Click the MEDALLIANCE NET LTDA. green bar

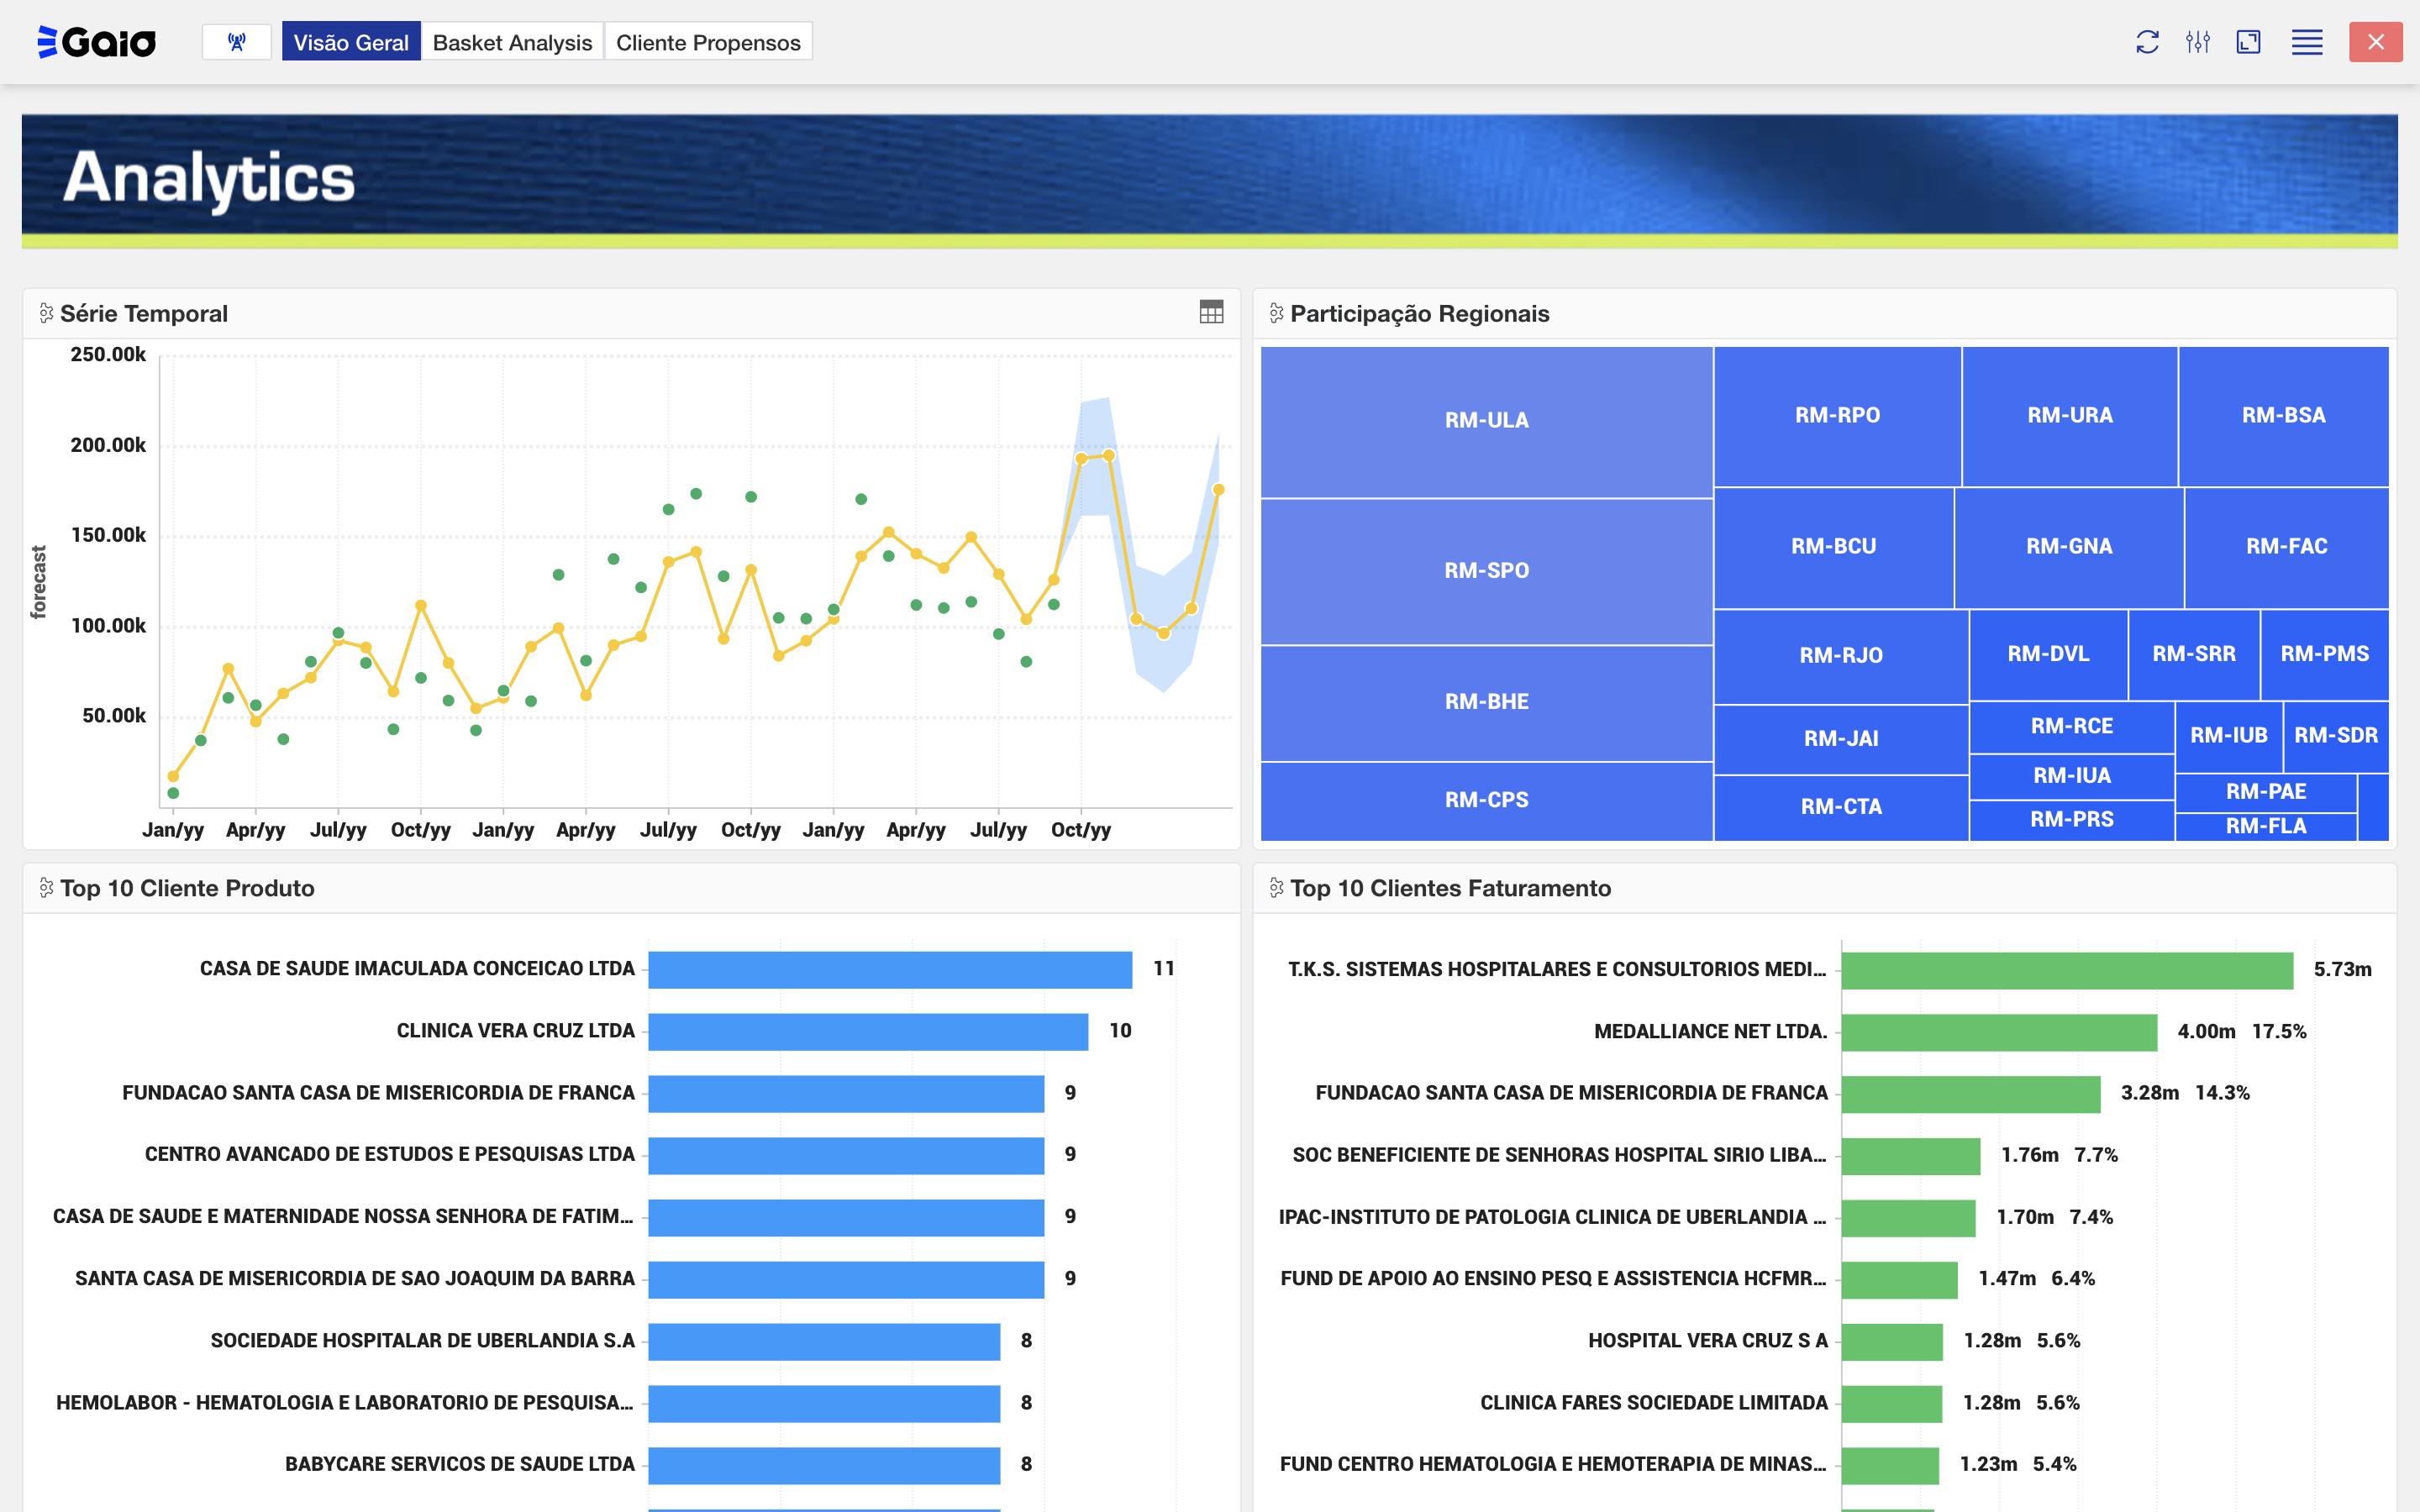click(x=1998, y=1032)
